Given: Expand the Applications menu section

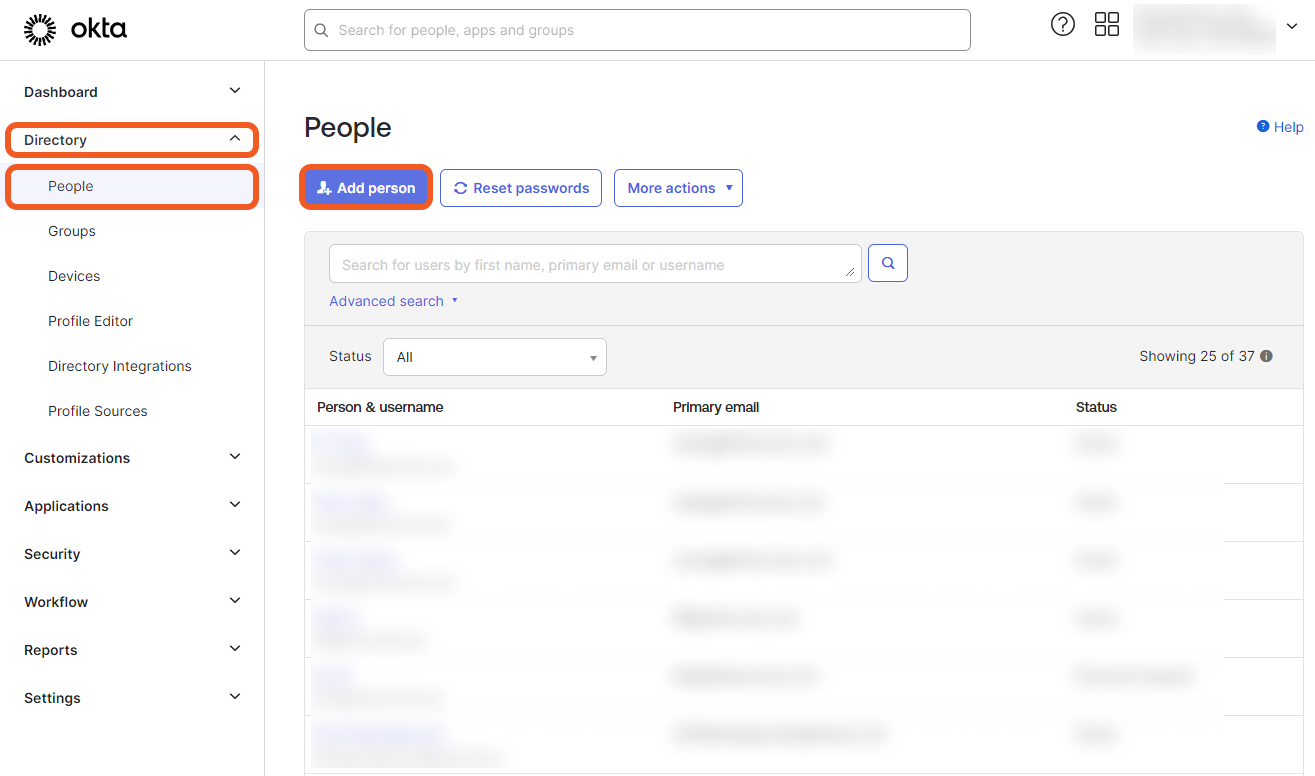Looking at the screenshot, I should 235,505.
